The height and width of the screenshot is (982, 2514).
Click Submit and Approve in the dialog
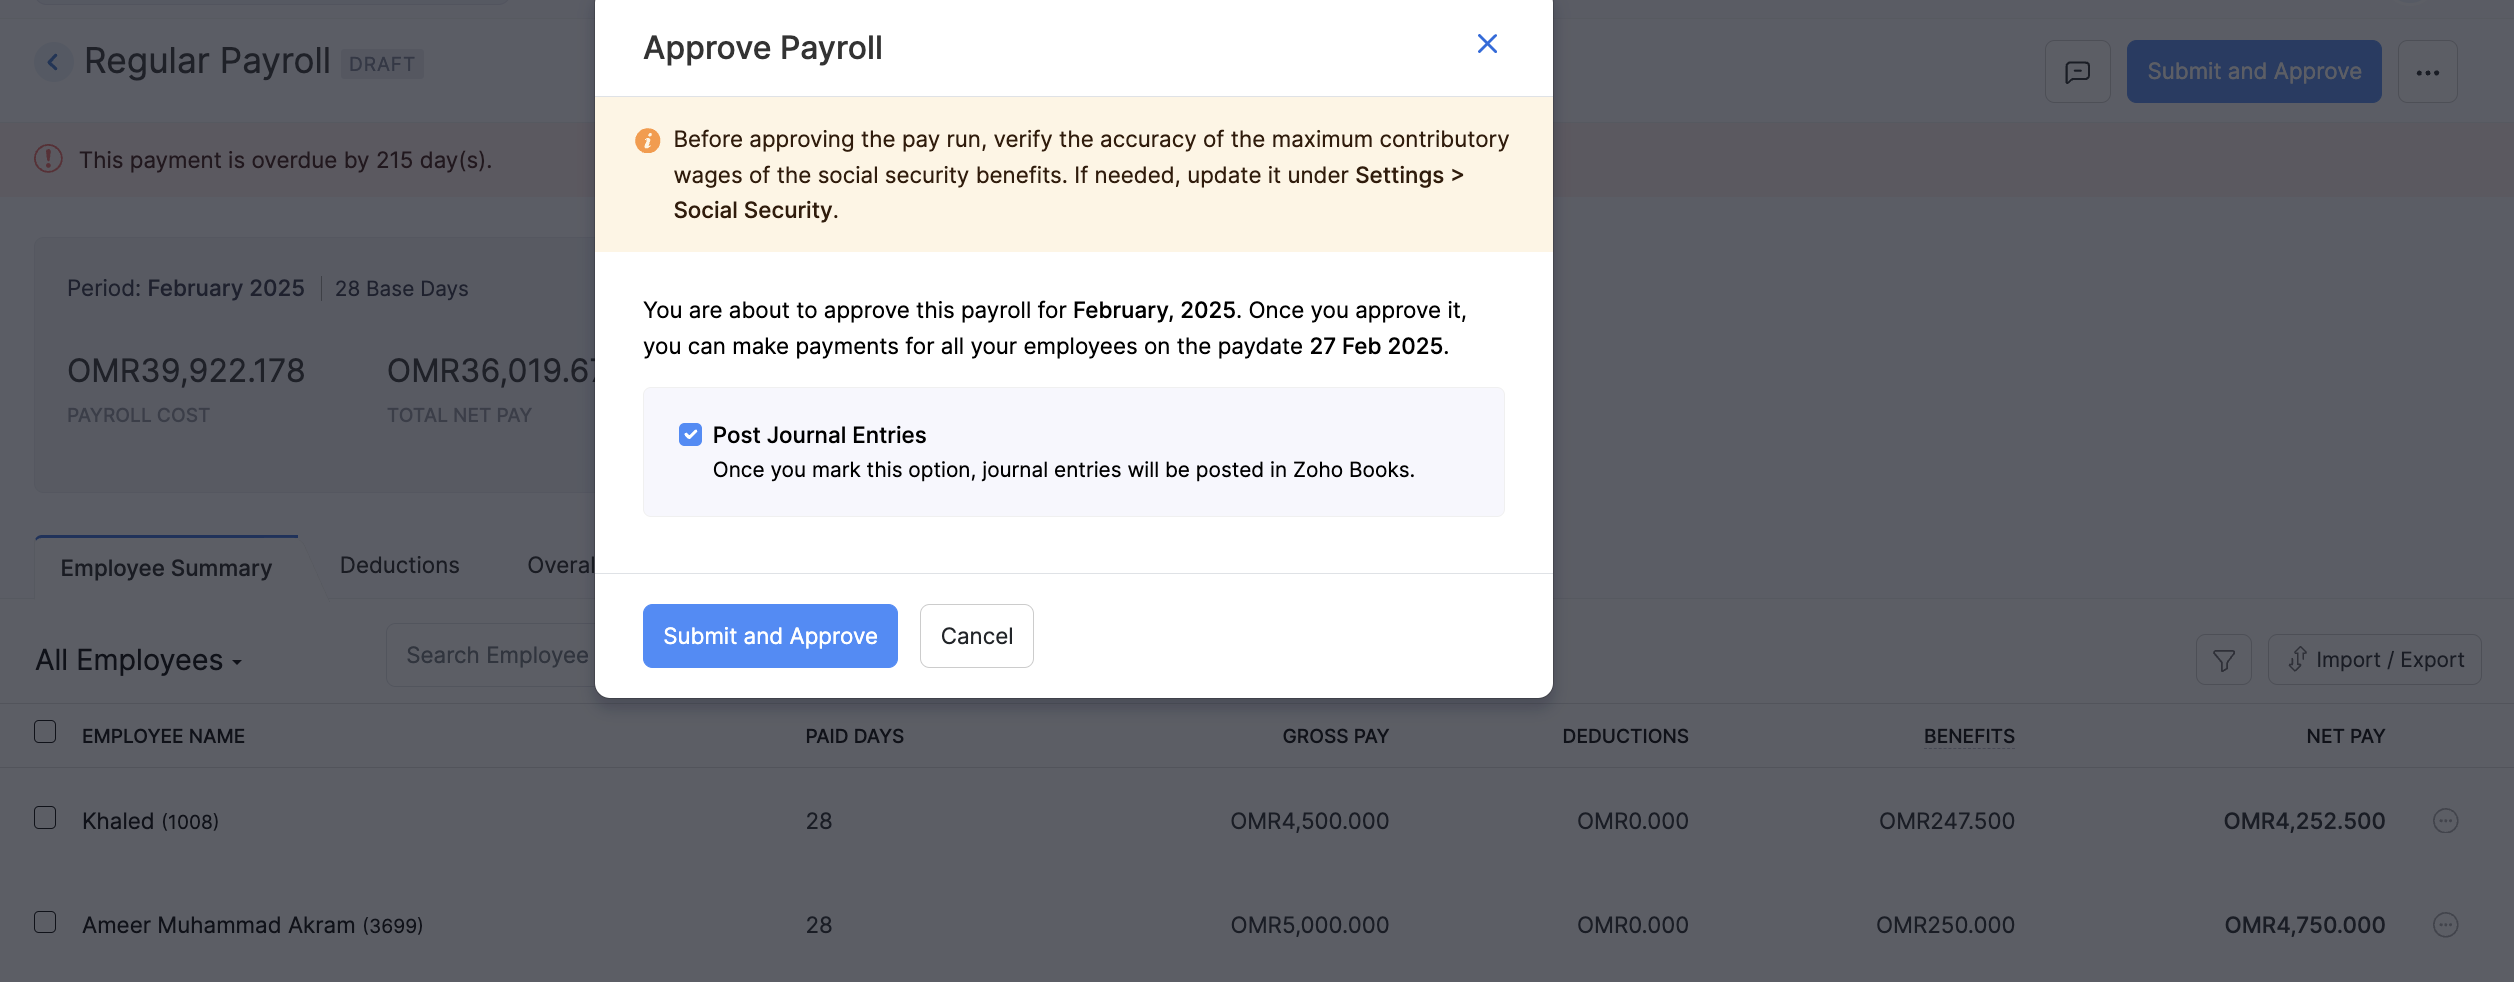[769, 635]
